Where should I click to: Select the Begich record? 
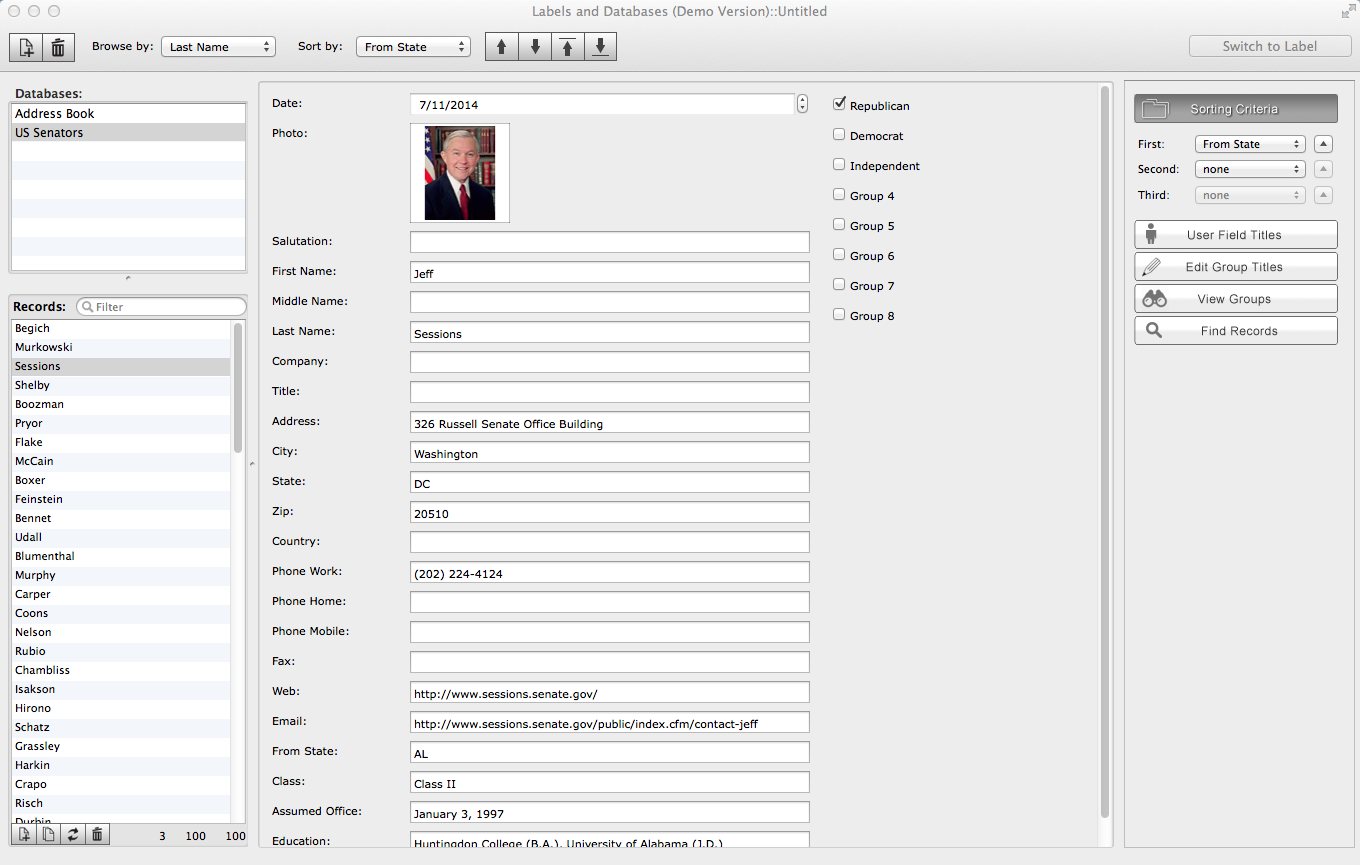point(121,328)
